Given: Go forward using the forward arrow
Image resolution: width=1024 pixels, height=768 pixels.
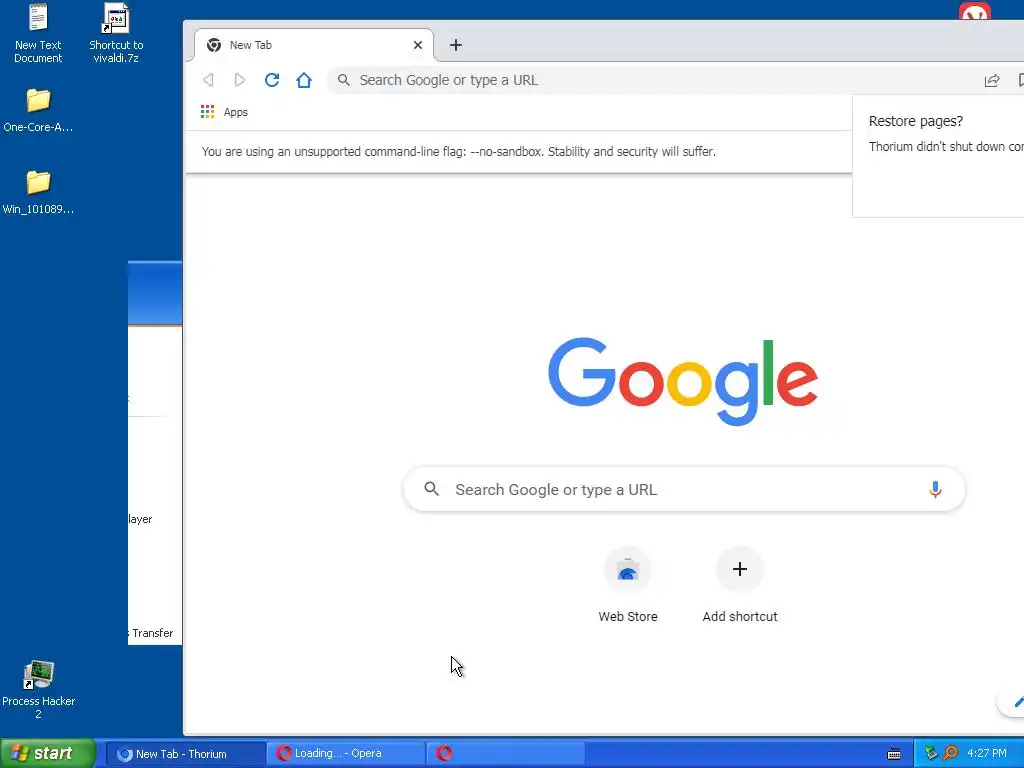Looking at the screenshot, I should click(x=240, y=80).
